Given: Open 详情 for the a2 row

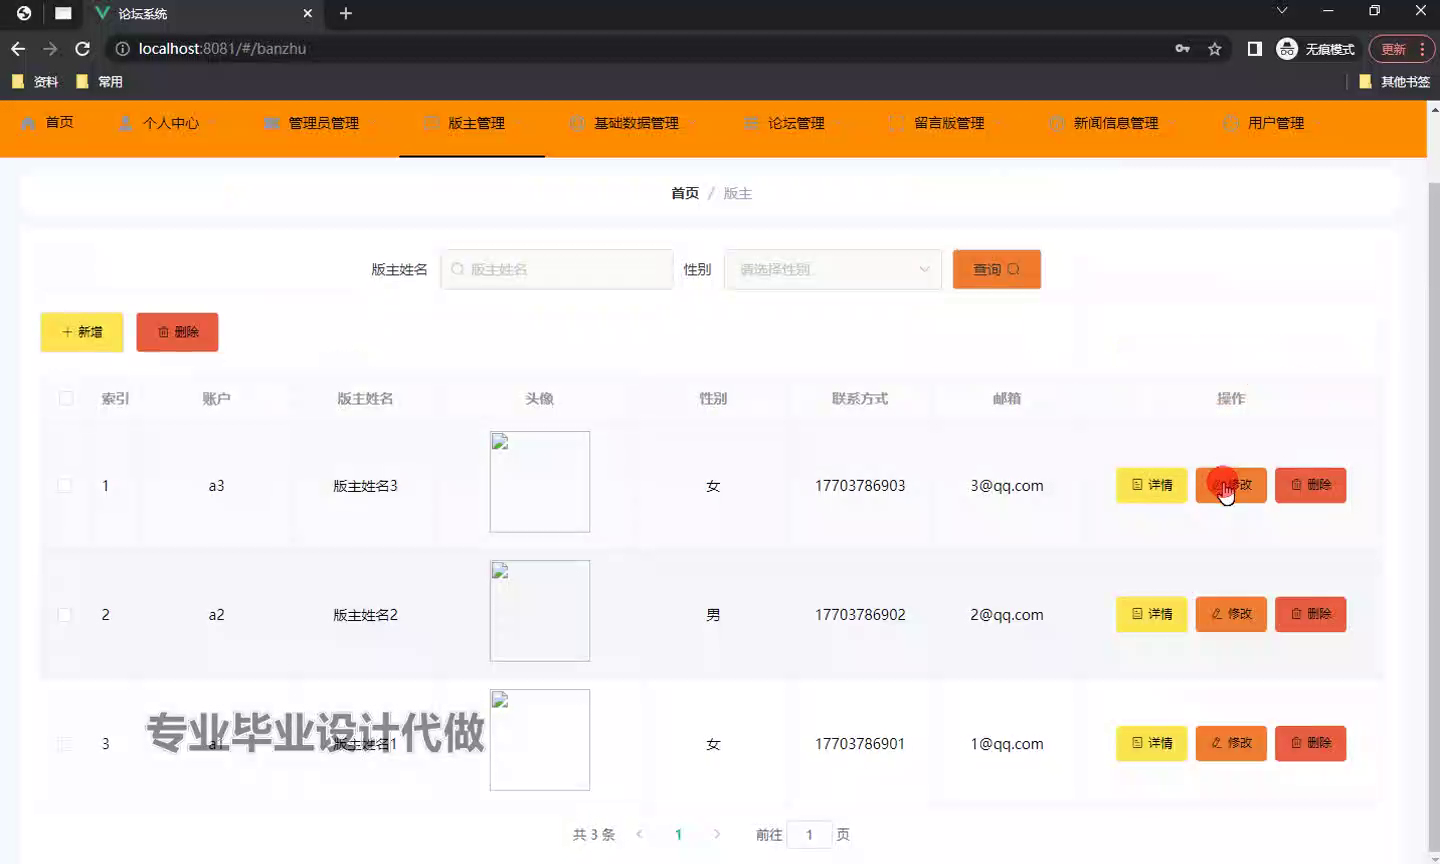Looking at the screenshot, I should point(1152,614).
